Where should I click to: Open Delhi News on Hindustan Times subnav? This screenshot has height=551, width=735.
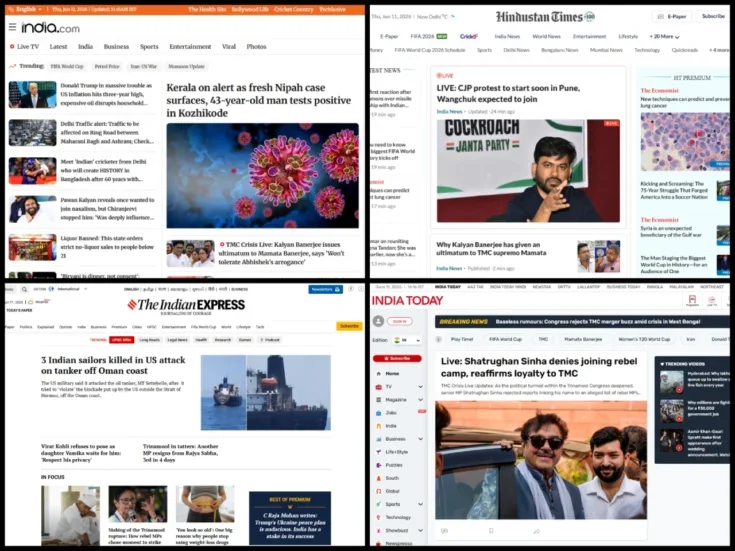516,50
